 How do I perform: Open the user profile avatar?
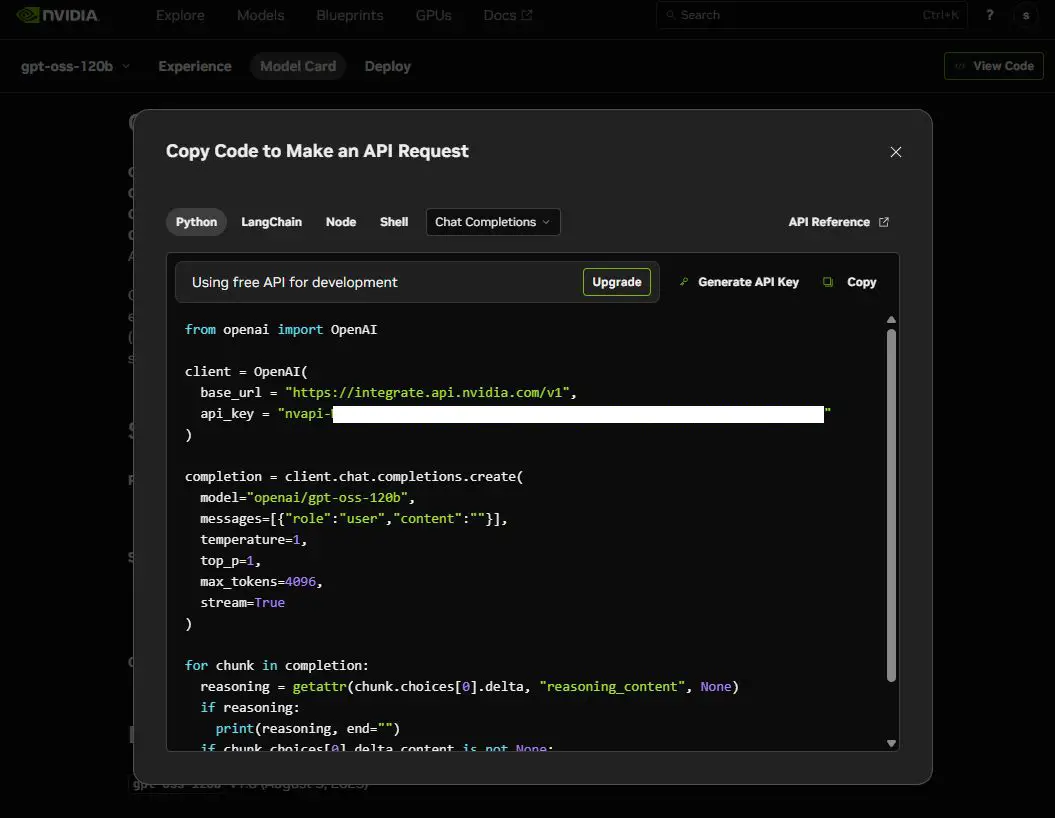point(1025,15)
